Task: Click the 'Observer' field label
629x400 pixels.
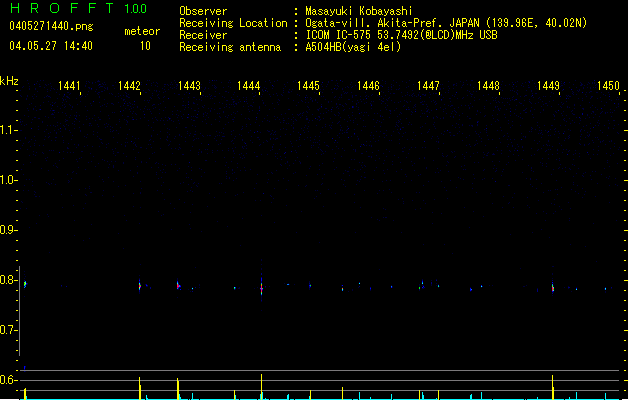Action: pos(203,11)
